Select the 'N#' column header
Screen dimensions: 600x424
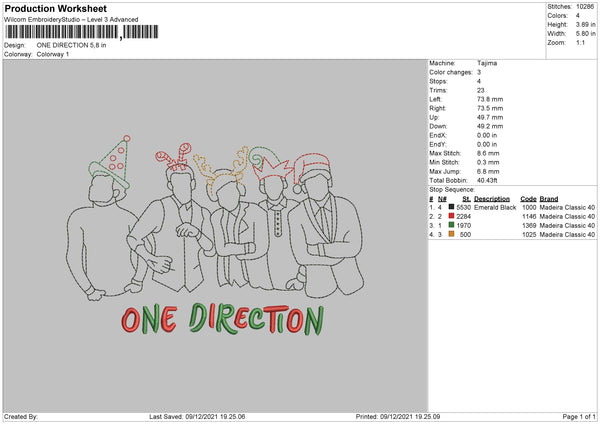coord(442,199)
